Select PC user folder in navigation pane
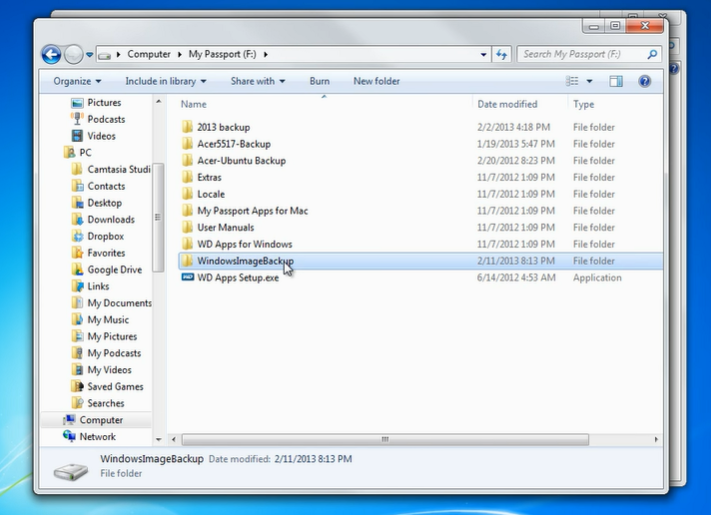Viewport: 711px width, 515px height. coord(85,153)
